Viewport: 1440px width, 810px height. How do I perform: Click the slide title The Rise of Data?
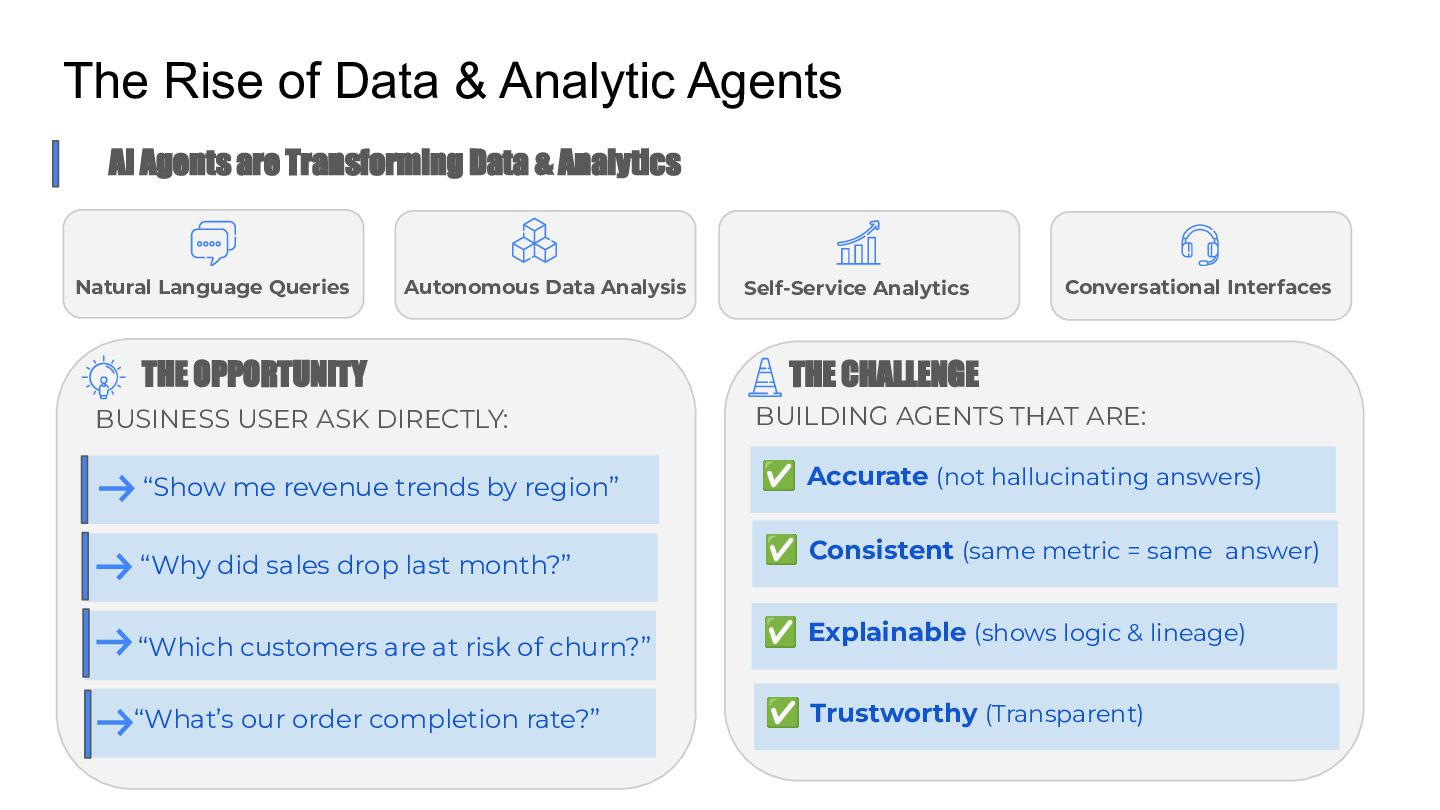coord(452,81)
